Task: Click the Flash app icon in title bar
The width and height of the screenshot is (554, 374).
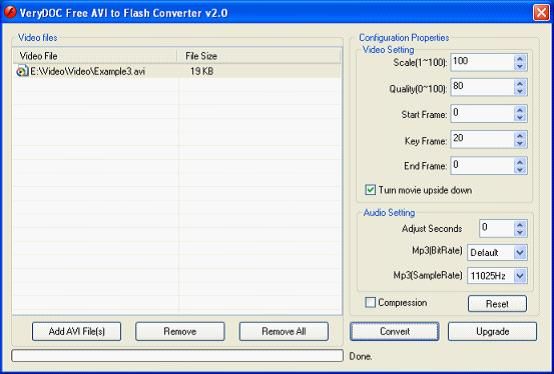Action: pos(10,13)
